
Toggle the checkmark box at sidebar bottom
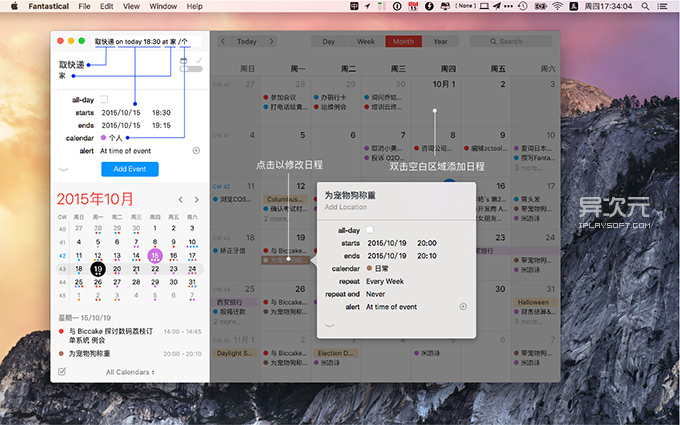tap(62, 371)
